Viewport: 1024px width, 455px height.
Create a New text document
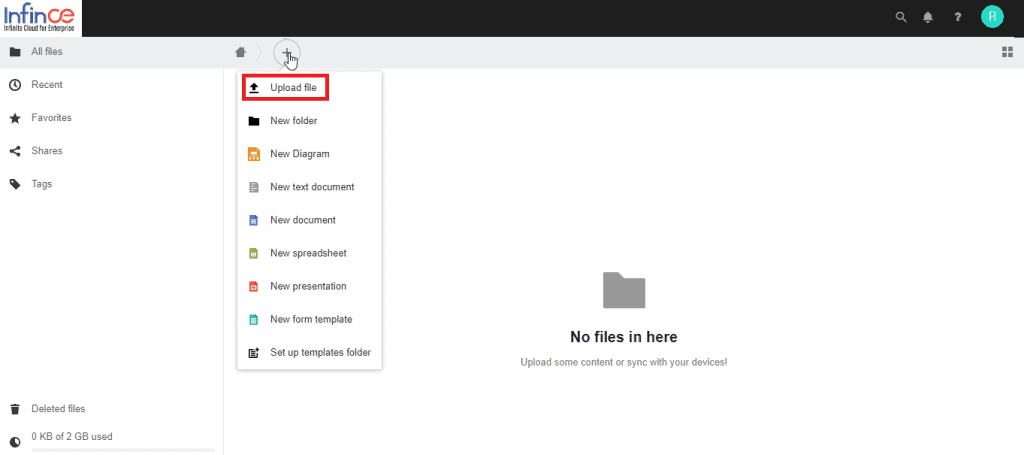tap(311, 187)
